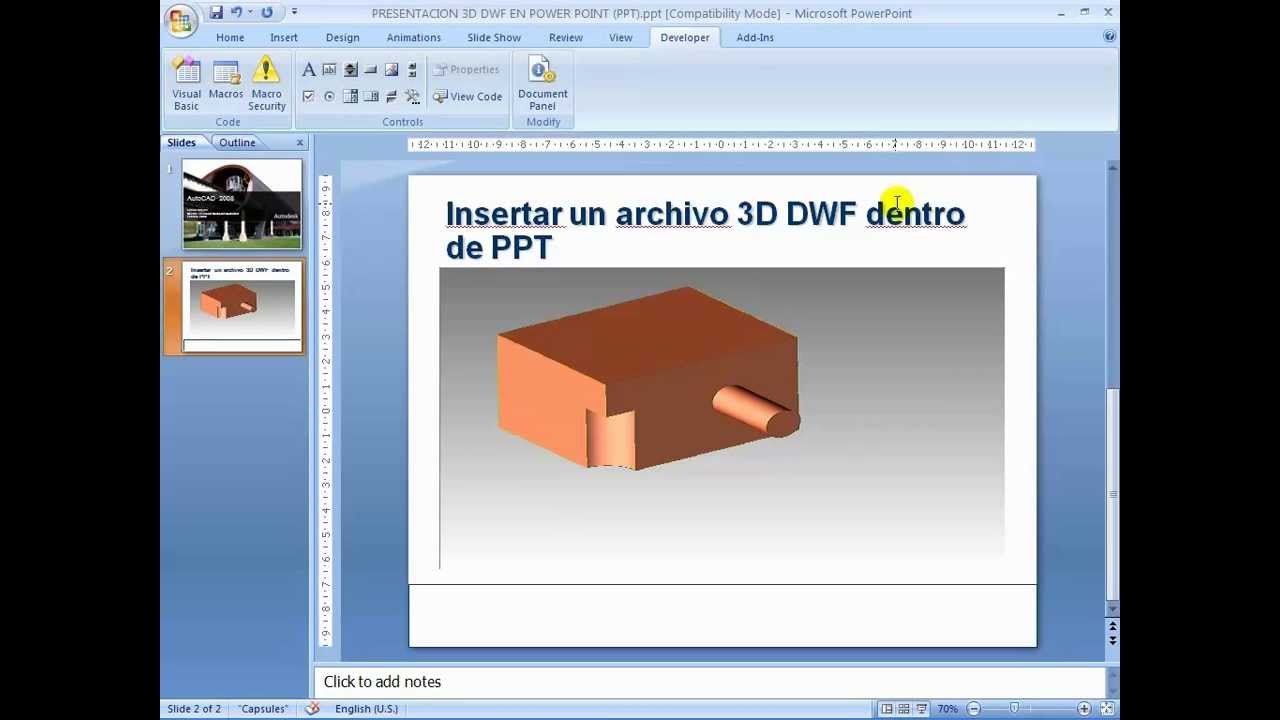Screen dimensions: 1280x720
Task: Zoom in with the plus button
Action: click(1084, 708)
